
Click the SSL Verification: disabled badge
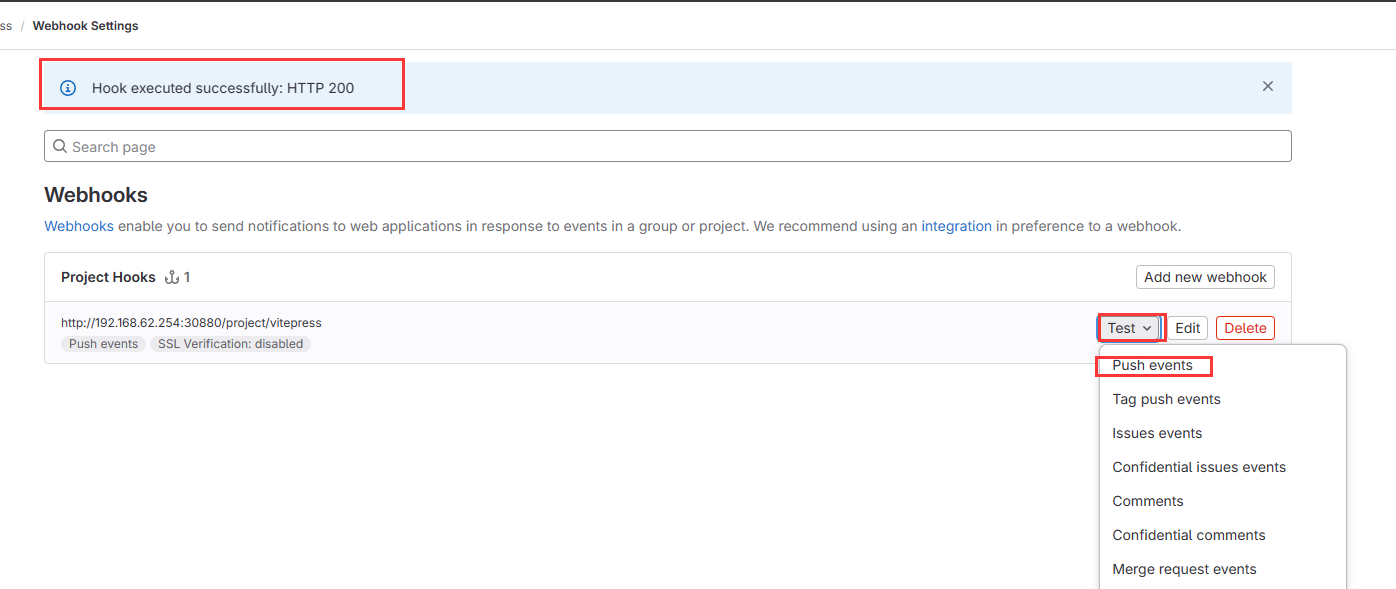(231, 344)
